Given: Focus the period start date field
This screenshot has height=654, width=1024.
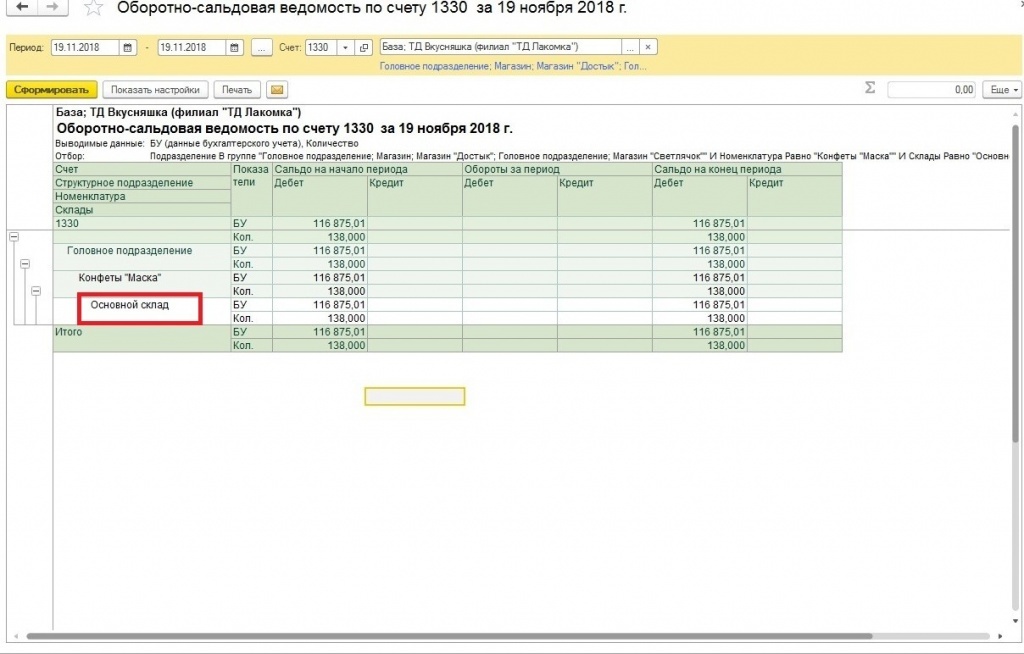Looking at the screenshot, I should click(x=86, y=48).
